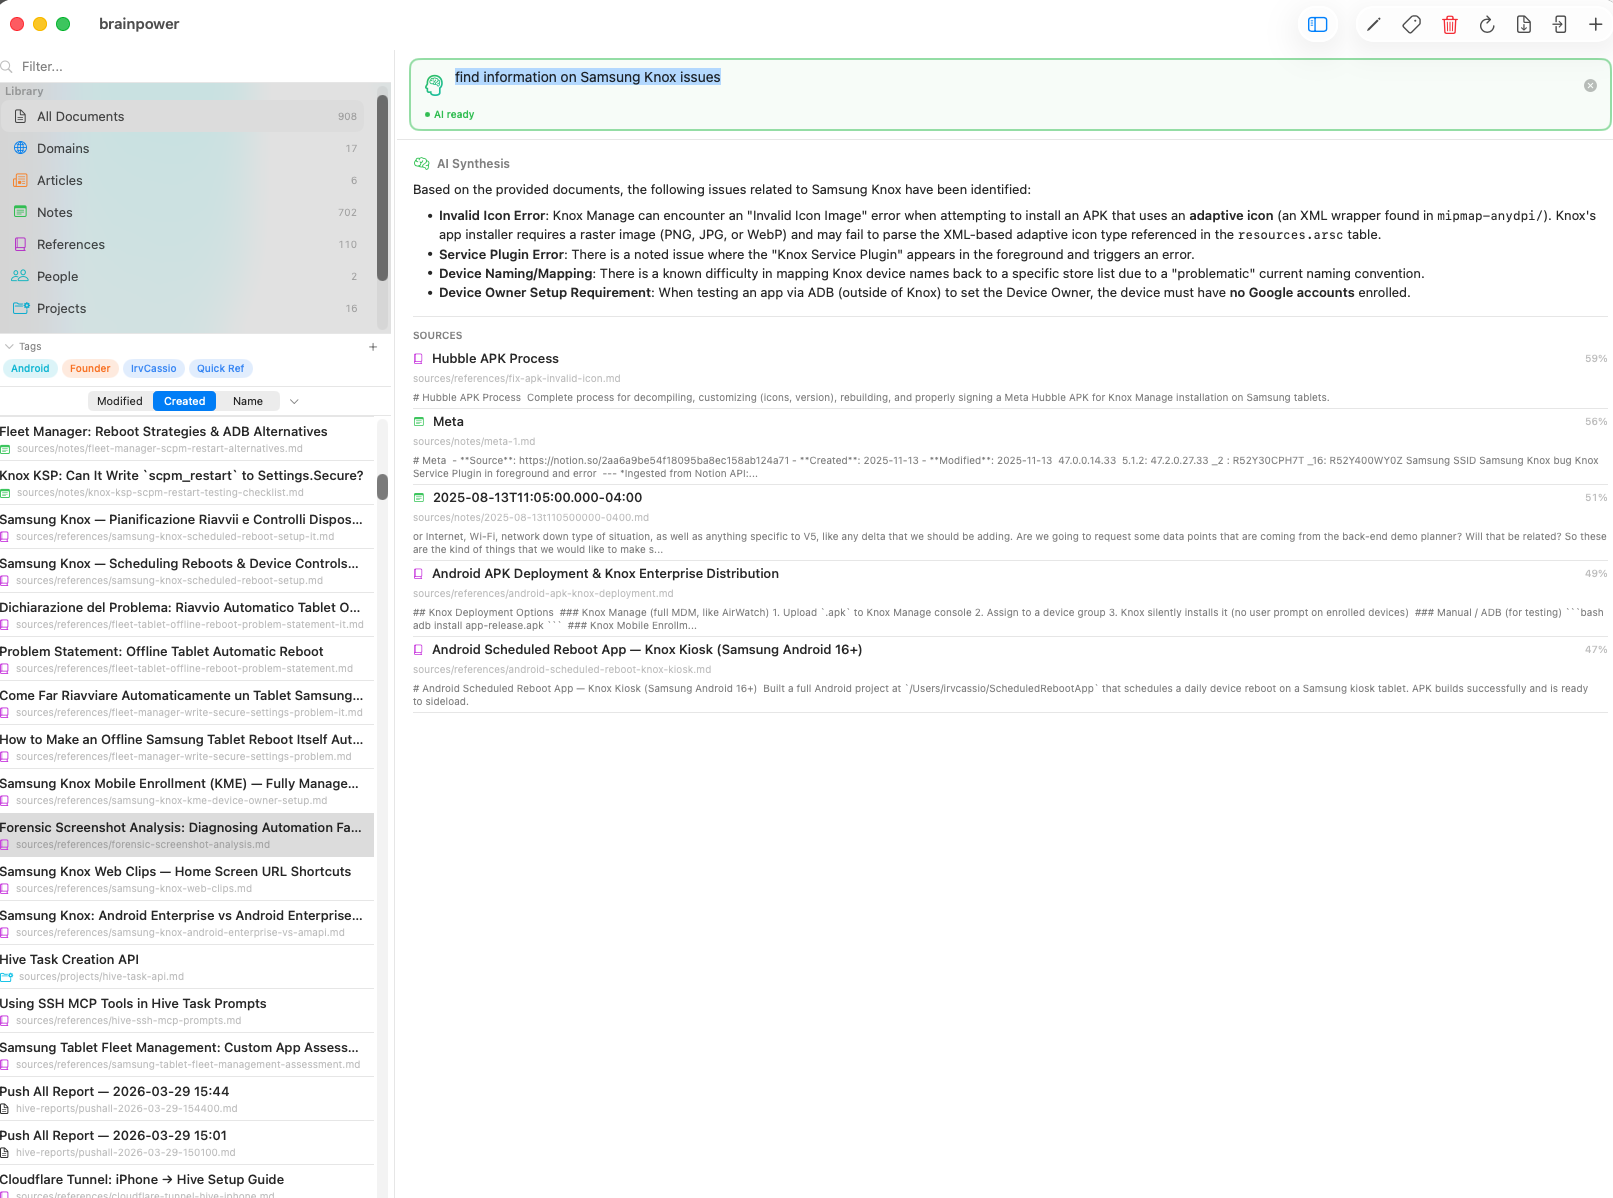Add a new tag with plus
The height and width of the screenshot is (1198, 1613).
tap(373, 347)
